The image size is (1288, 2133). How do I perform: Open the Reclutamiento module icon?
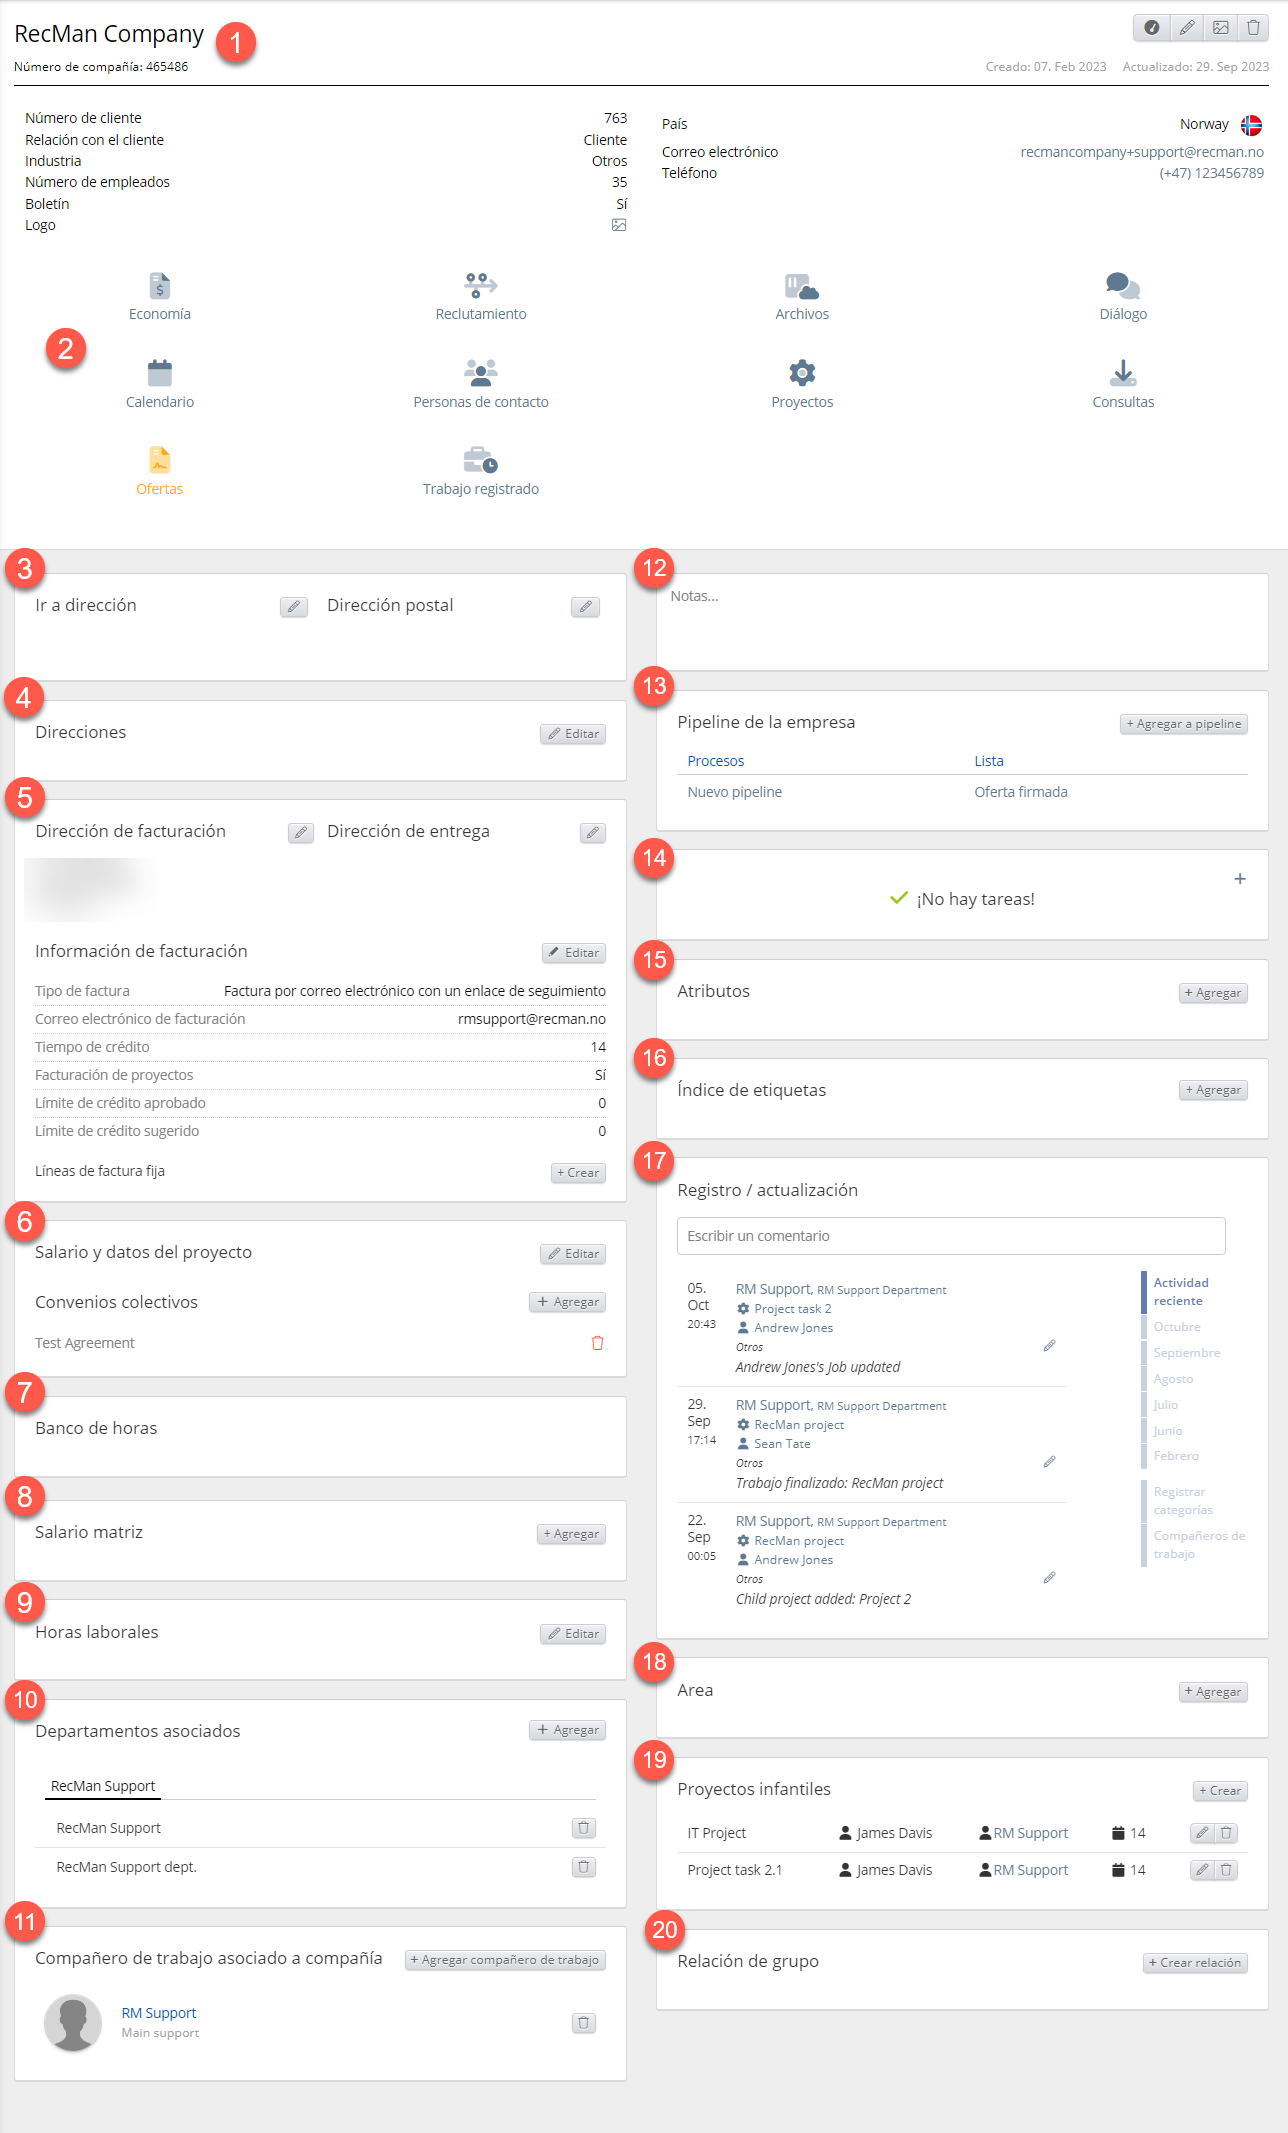tap(480, 286)
